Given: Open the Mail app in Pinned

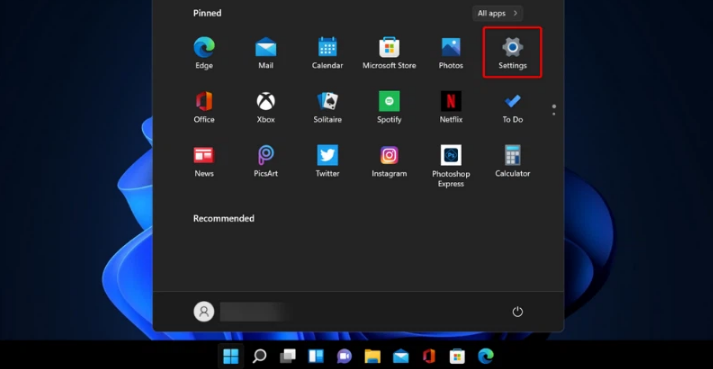Looking at the screenshot, I should click(x=266, y=53).
